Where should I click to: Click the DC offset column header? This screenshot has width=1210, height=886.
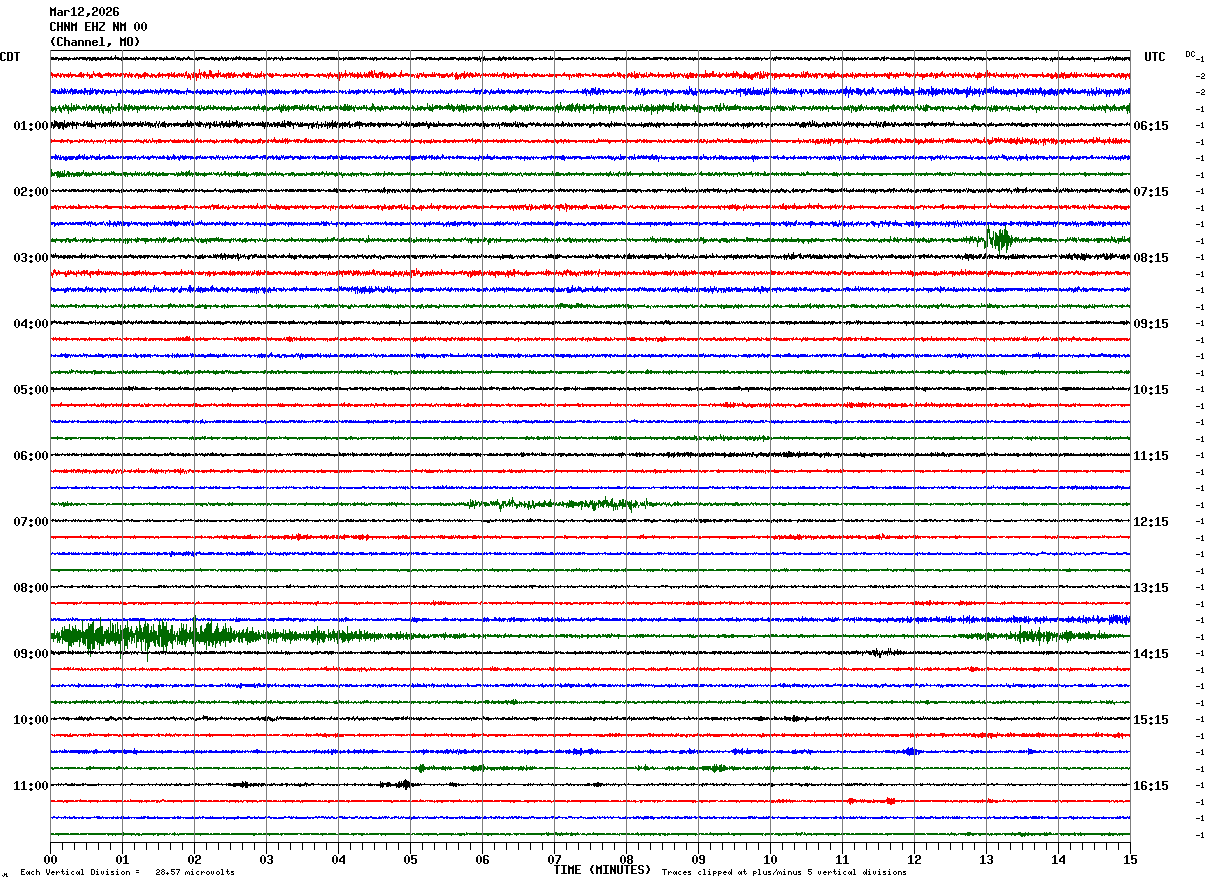(1190, 54)
